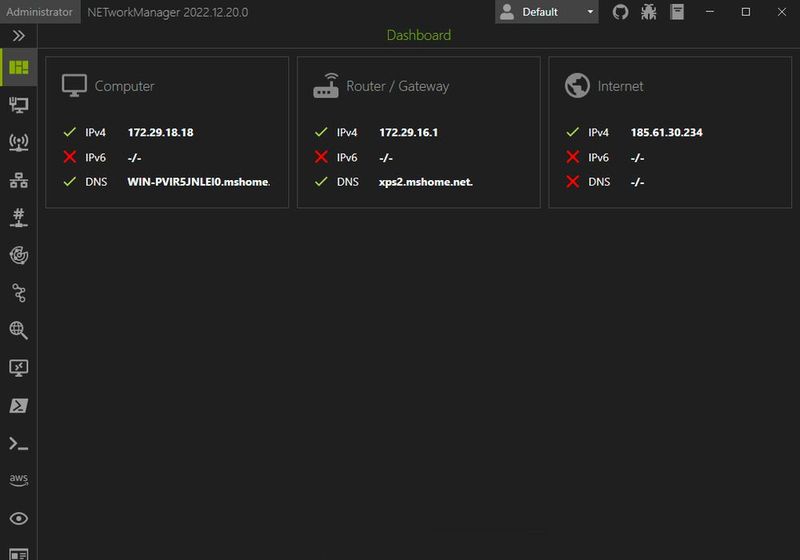
Task: Select the computer DNS name WIN-PVIR5JNLEI0.mshome
Action: pyautogui.click(x=199, y=182)
